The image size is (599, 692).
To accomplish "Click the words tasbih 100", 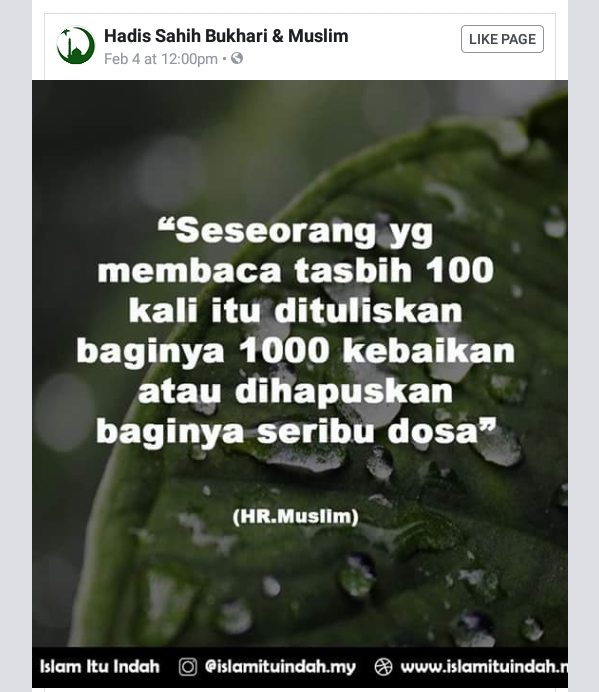I will [394, 270].
